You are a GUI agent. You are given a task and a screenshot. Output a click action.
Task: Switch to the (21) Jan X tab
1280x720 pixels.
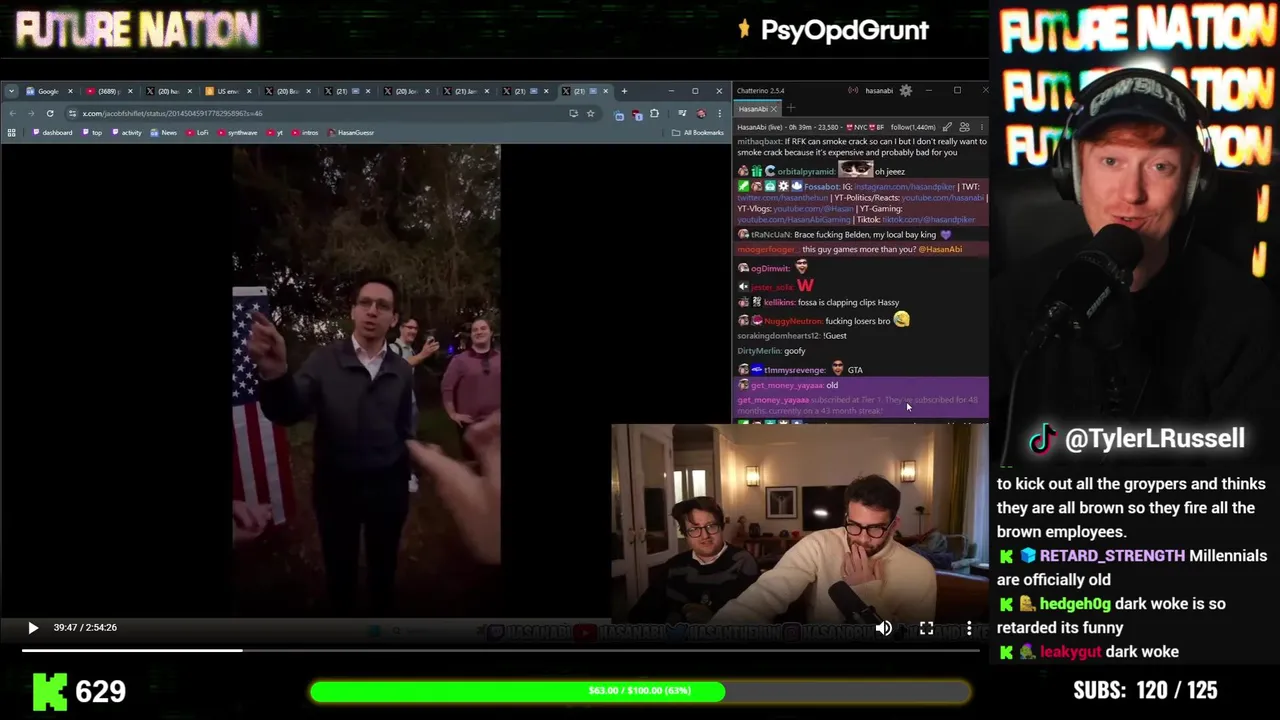465,91
